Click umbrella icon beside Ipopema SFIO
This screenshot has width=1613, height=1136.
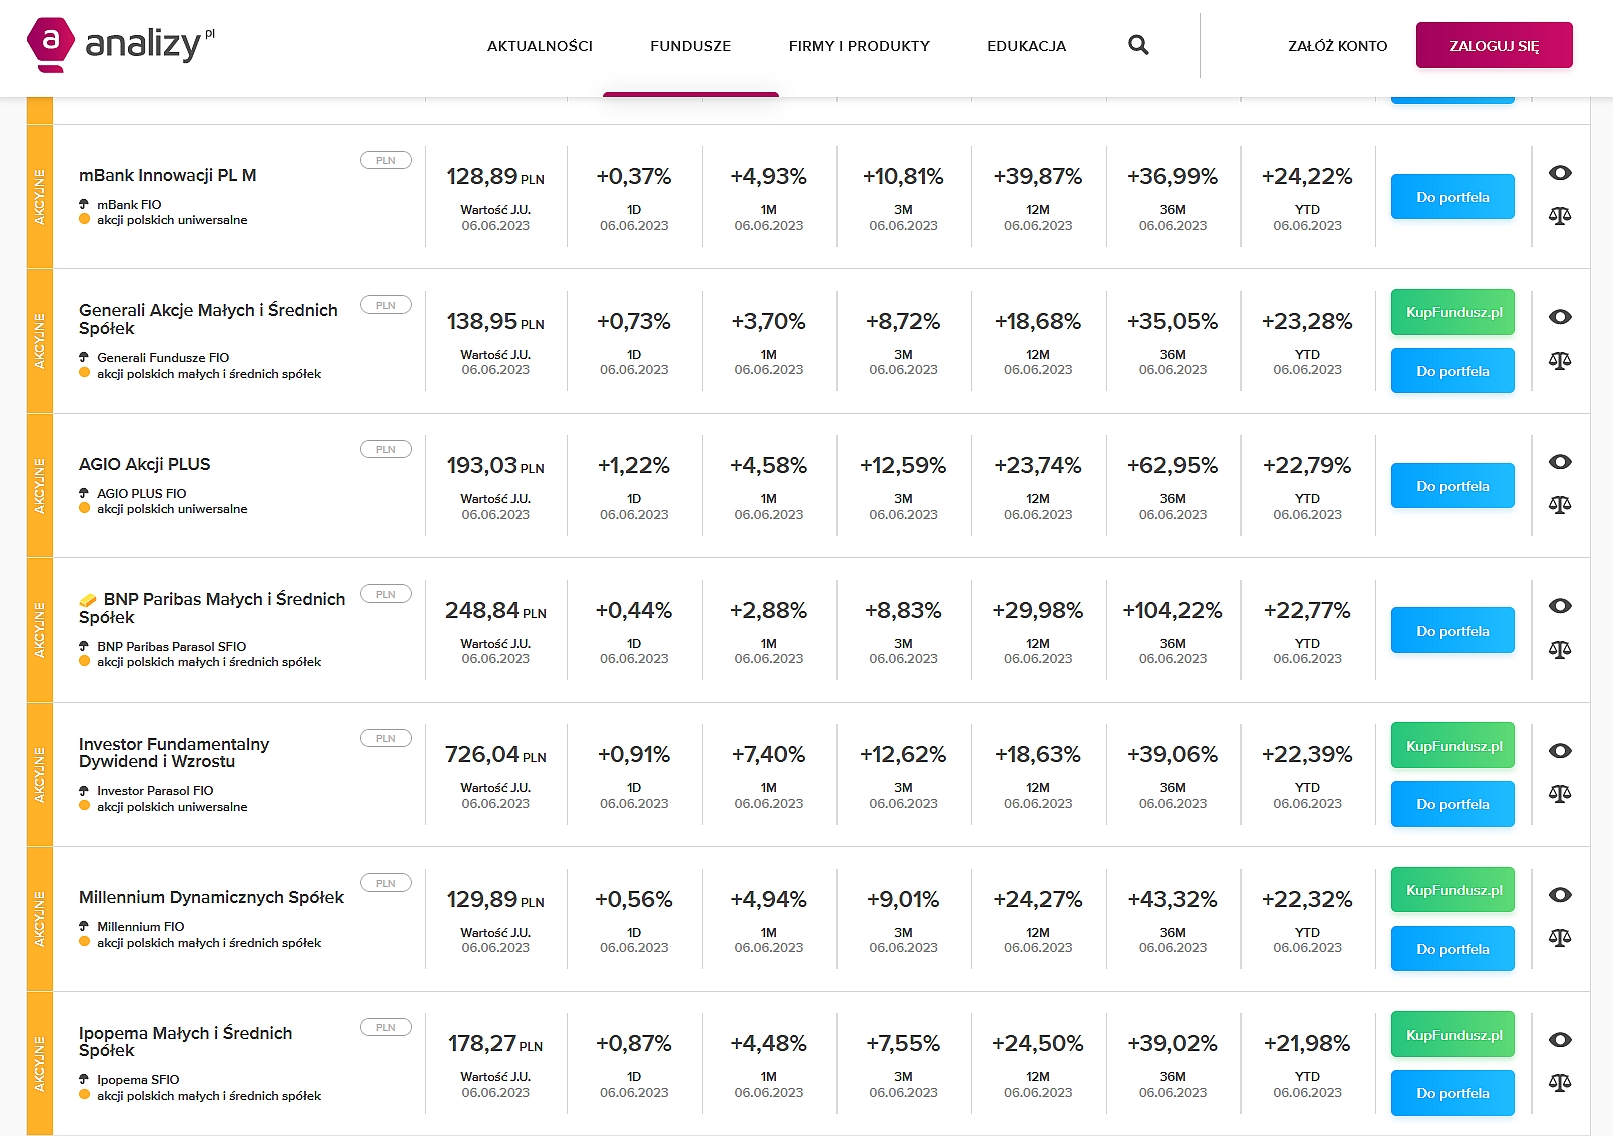[x=84, y=1079]
